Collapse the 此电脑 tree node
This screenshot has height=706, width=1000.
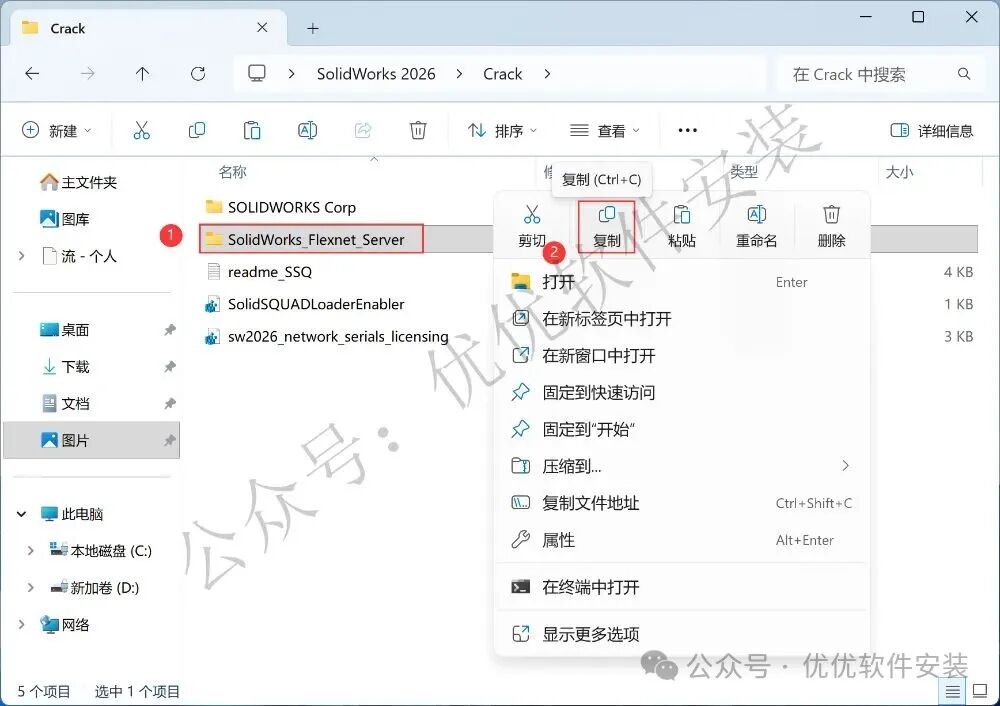click(22, 514)
